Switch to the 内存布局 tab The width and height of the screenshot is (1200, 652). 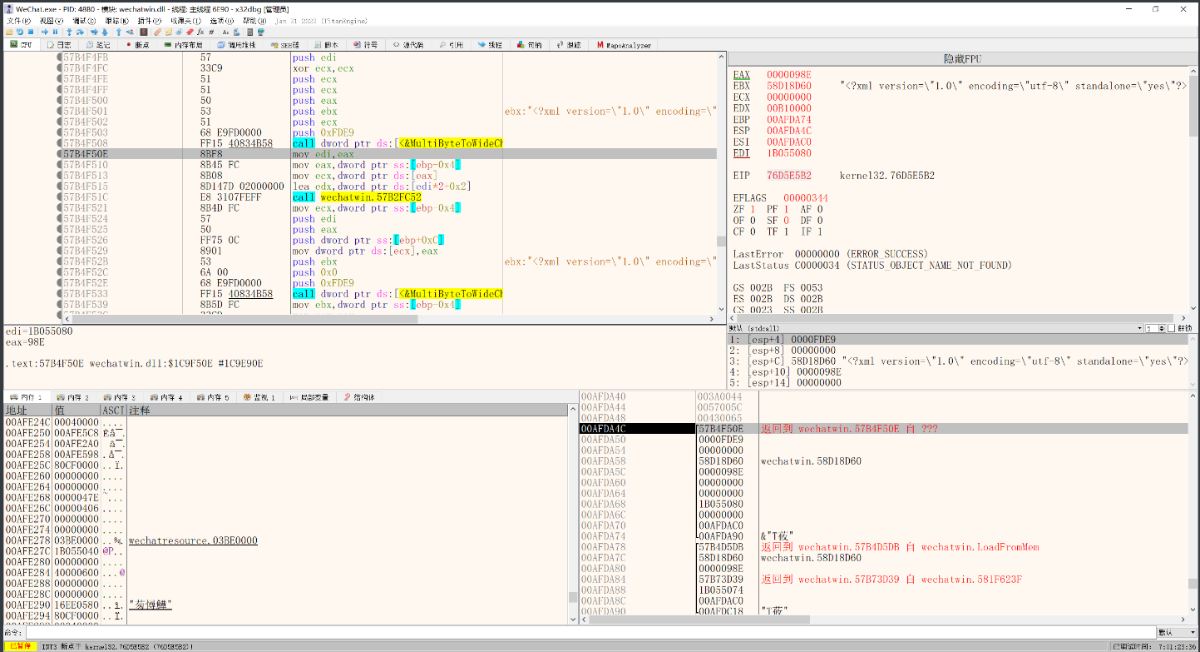(183, 45)
